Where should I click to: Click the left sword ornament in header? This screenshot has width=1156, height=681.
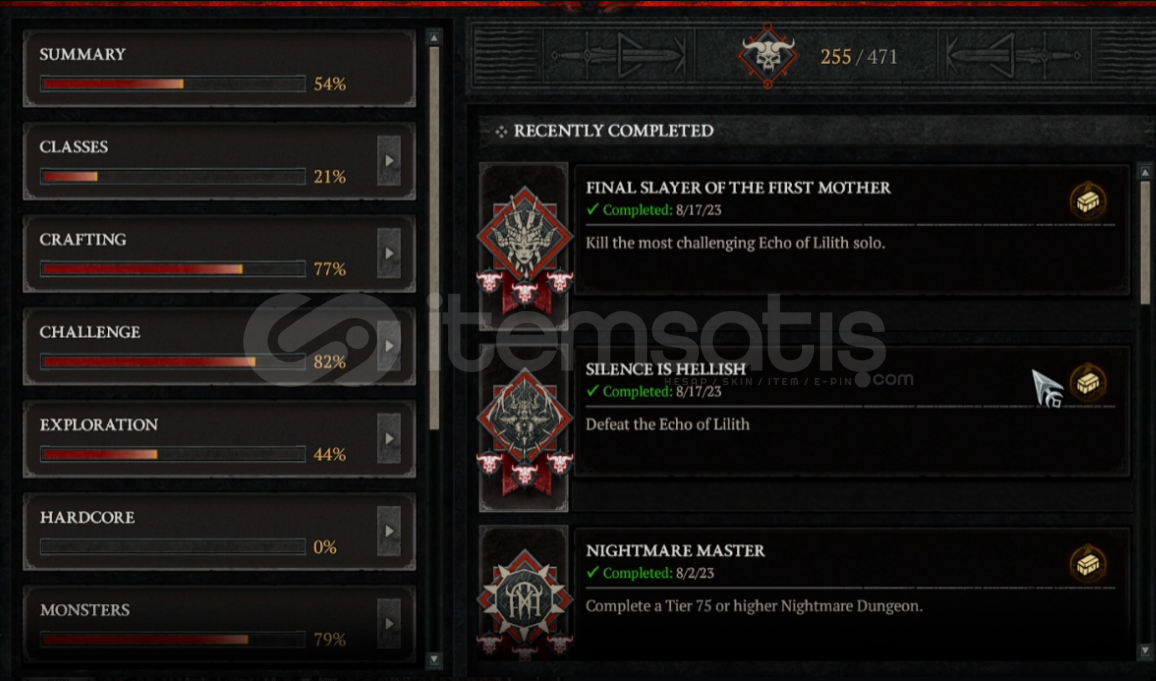pos(618,56)
